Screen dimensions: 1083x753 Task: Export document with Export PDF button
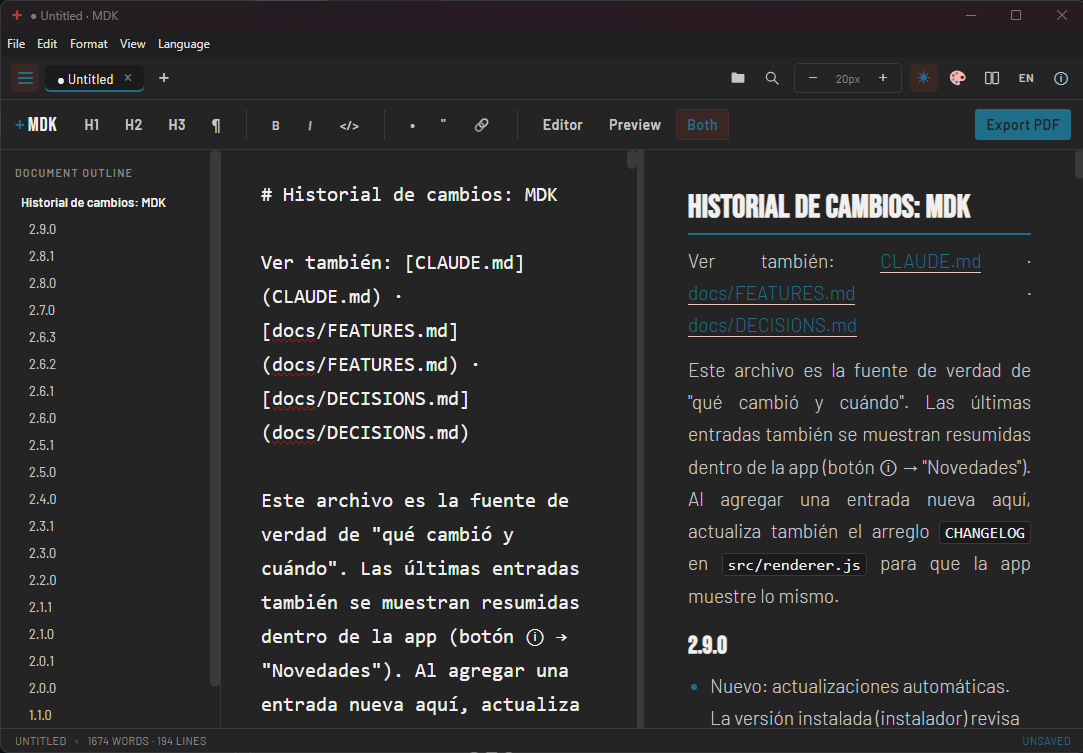1022,125
